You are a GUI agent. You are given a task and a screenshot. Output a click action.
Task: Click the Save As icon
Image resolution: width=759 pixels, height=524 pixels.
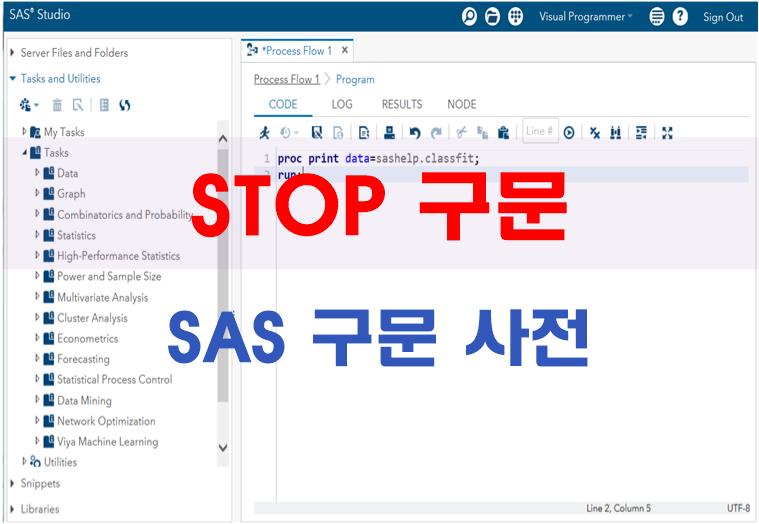338,132
